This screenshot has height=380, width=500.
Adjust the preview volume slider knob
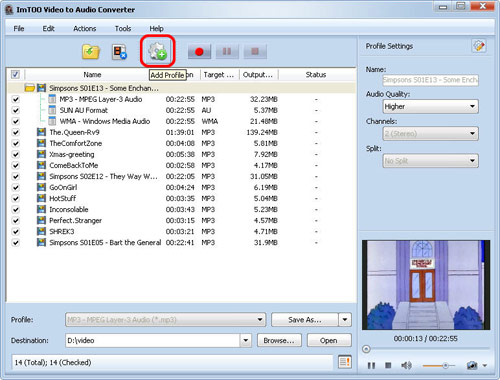coord(445,366)
